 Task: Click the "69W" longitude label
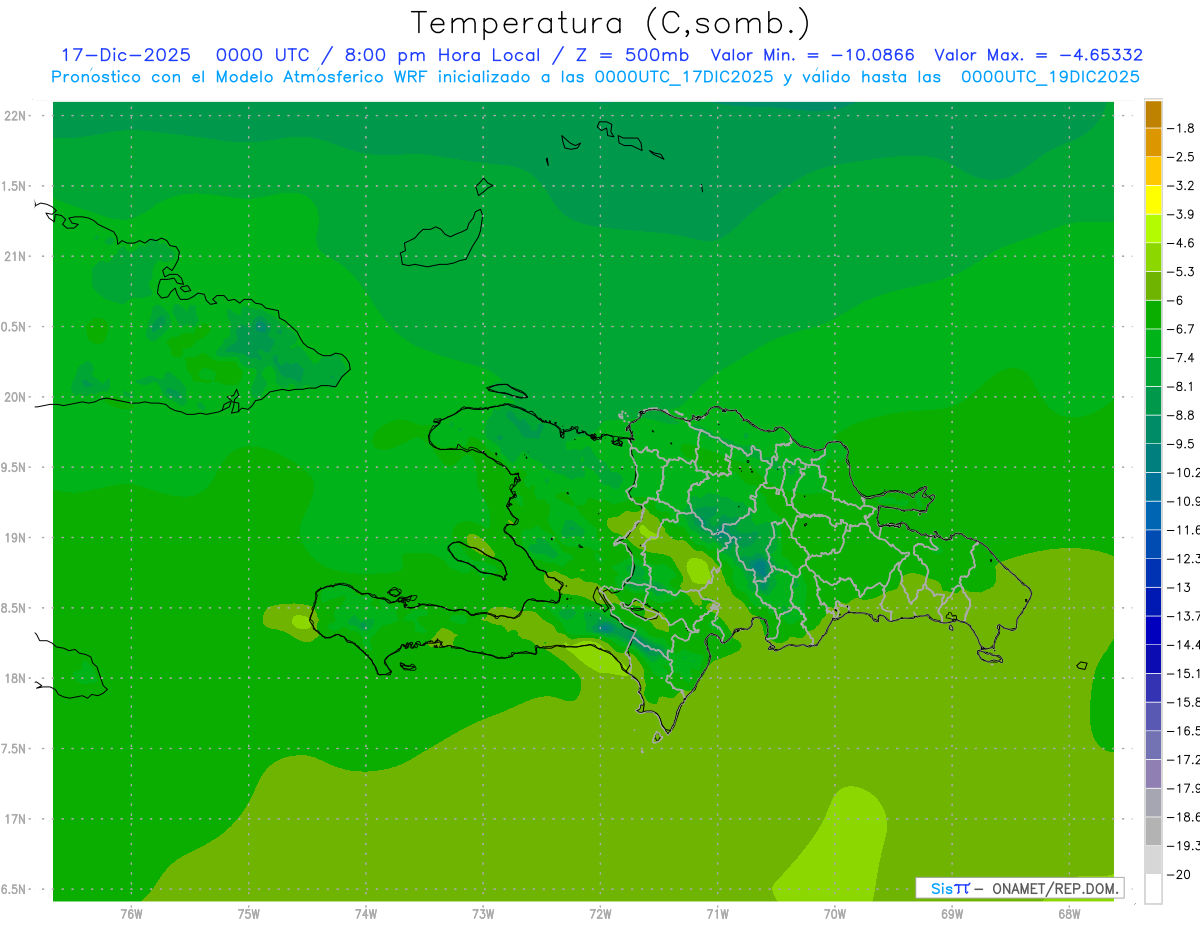pos(952,914)
